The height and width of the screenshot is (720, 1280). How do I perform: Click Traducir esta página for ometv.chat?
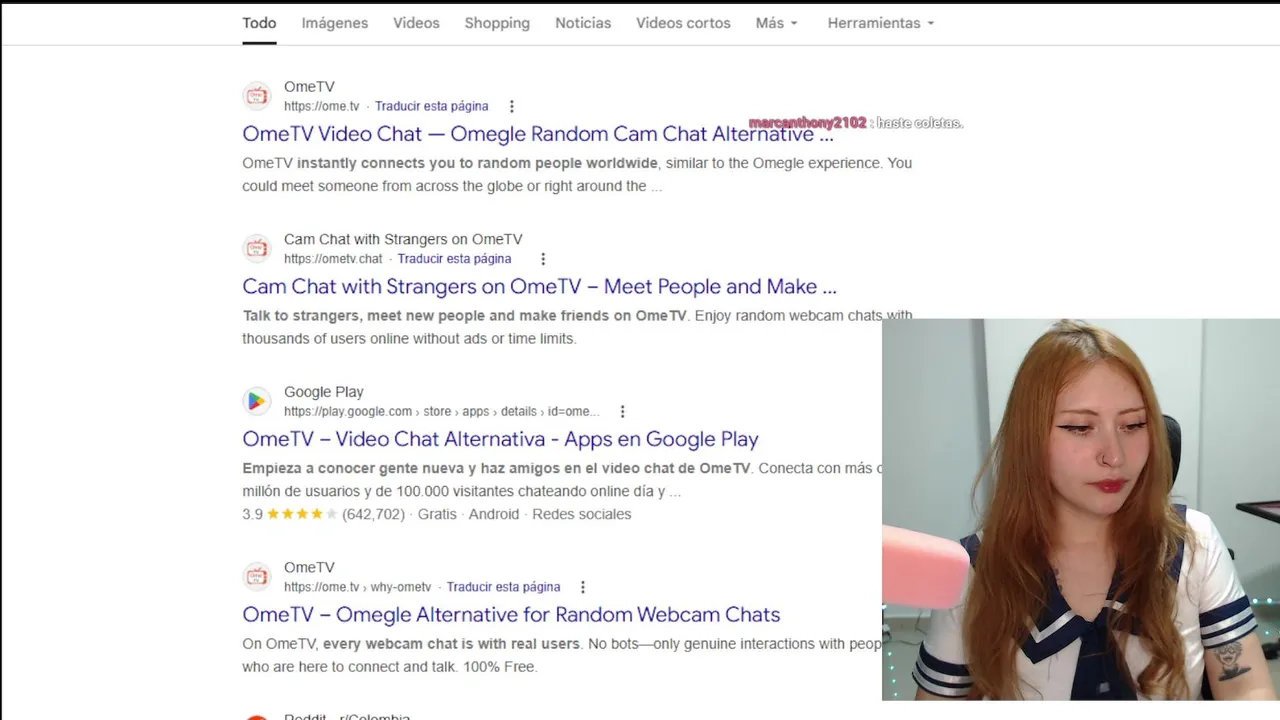pyautogui.click(x=455, y=259)
